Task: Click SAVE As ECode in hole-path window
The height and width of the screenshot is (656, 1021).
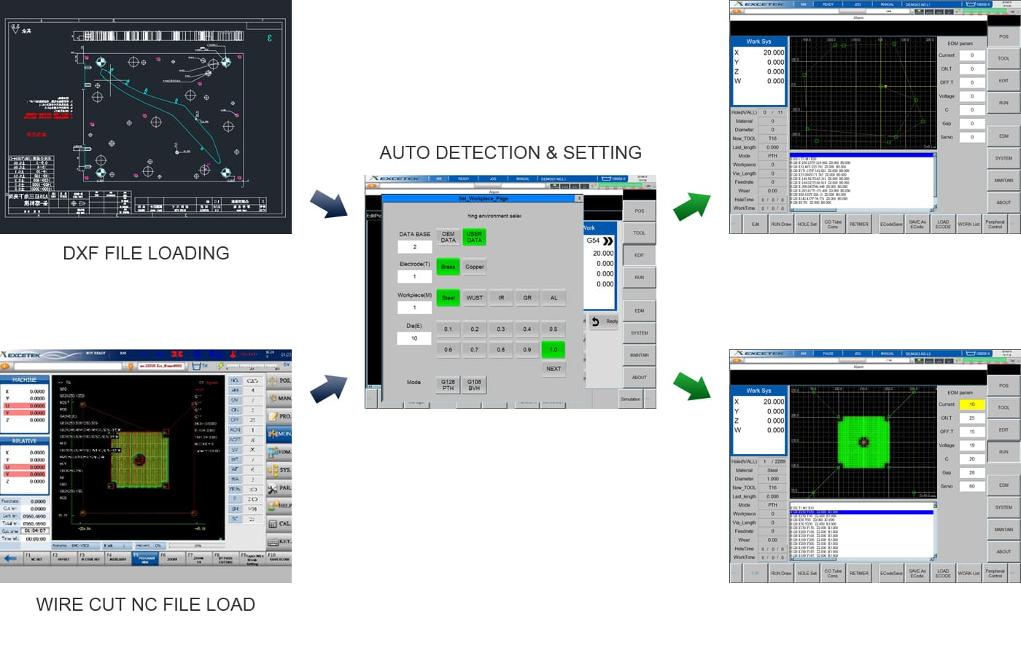Action: pyautogui.click(x=917, y=224)
